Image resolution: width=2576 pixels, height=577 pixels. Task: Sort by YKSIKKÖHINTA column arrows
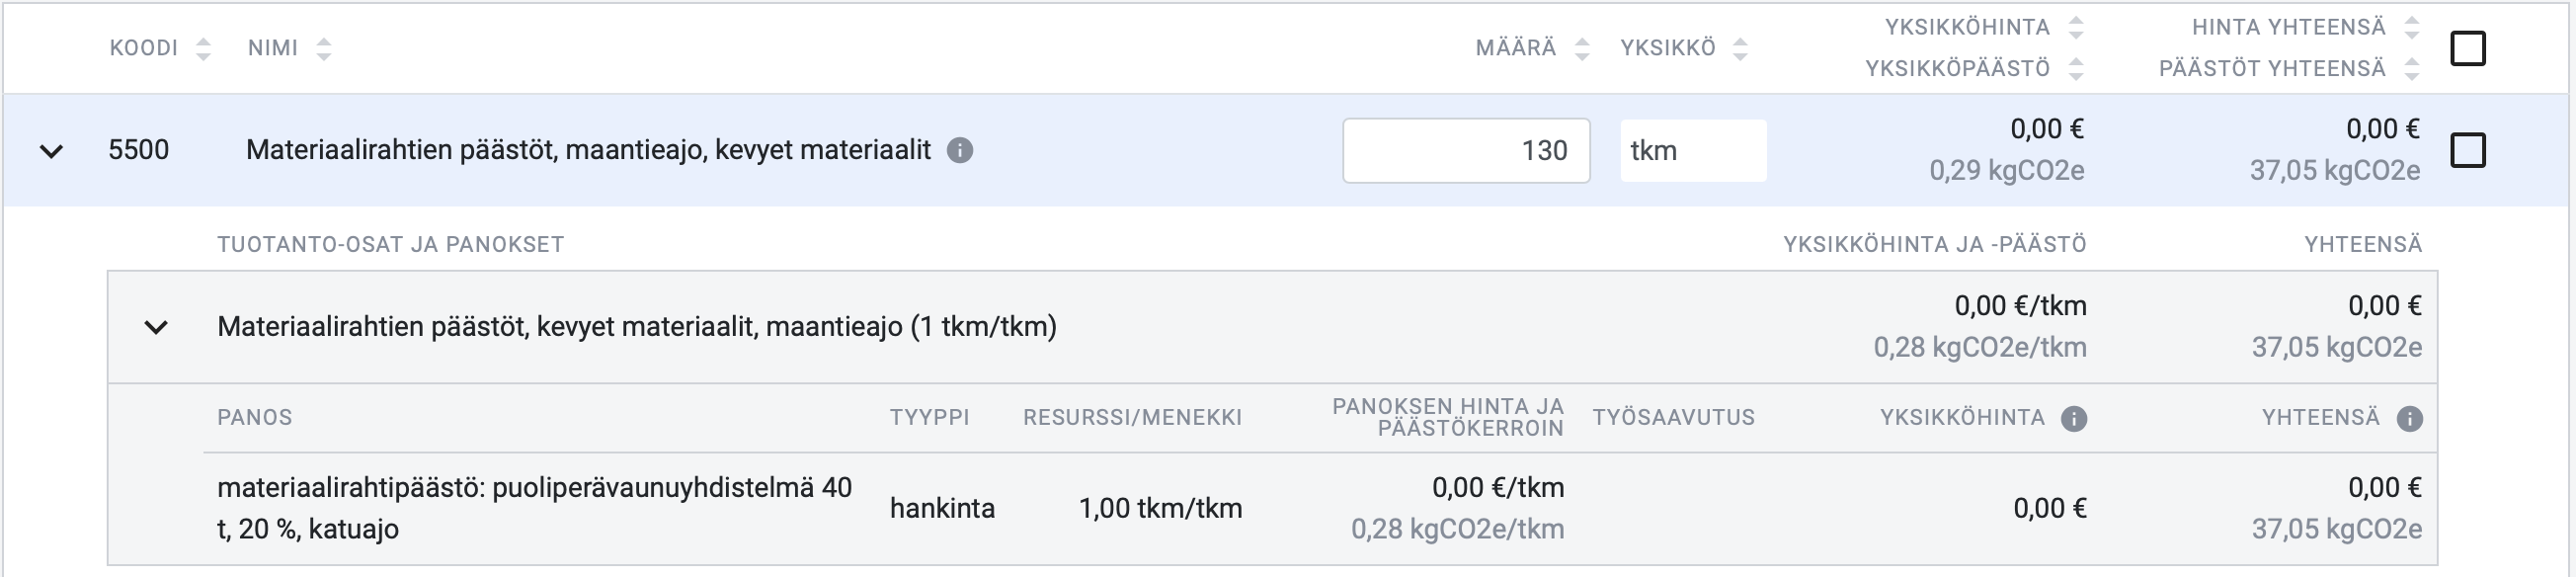(x=2076, y=28)
